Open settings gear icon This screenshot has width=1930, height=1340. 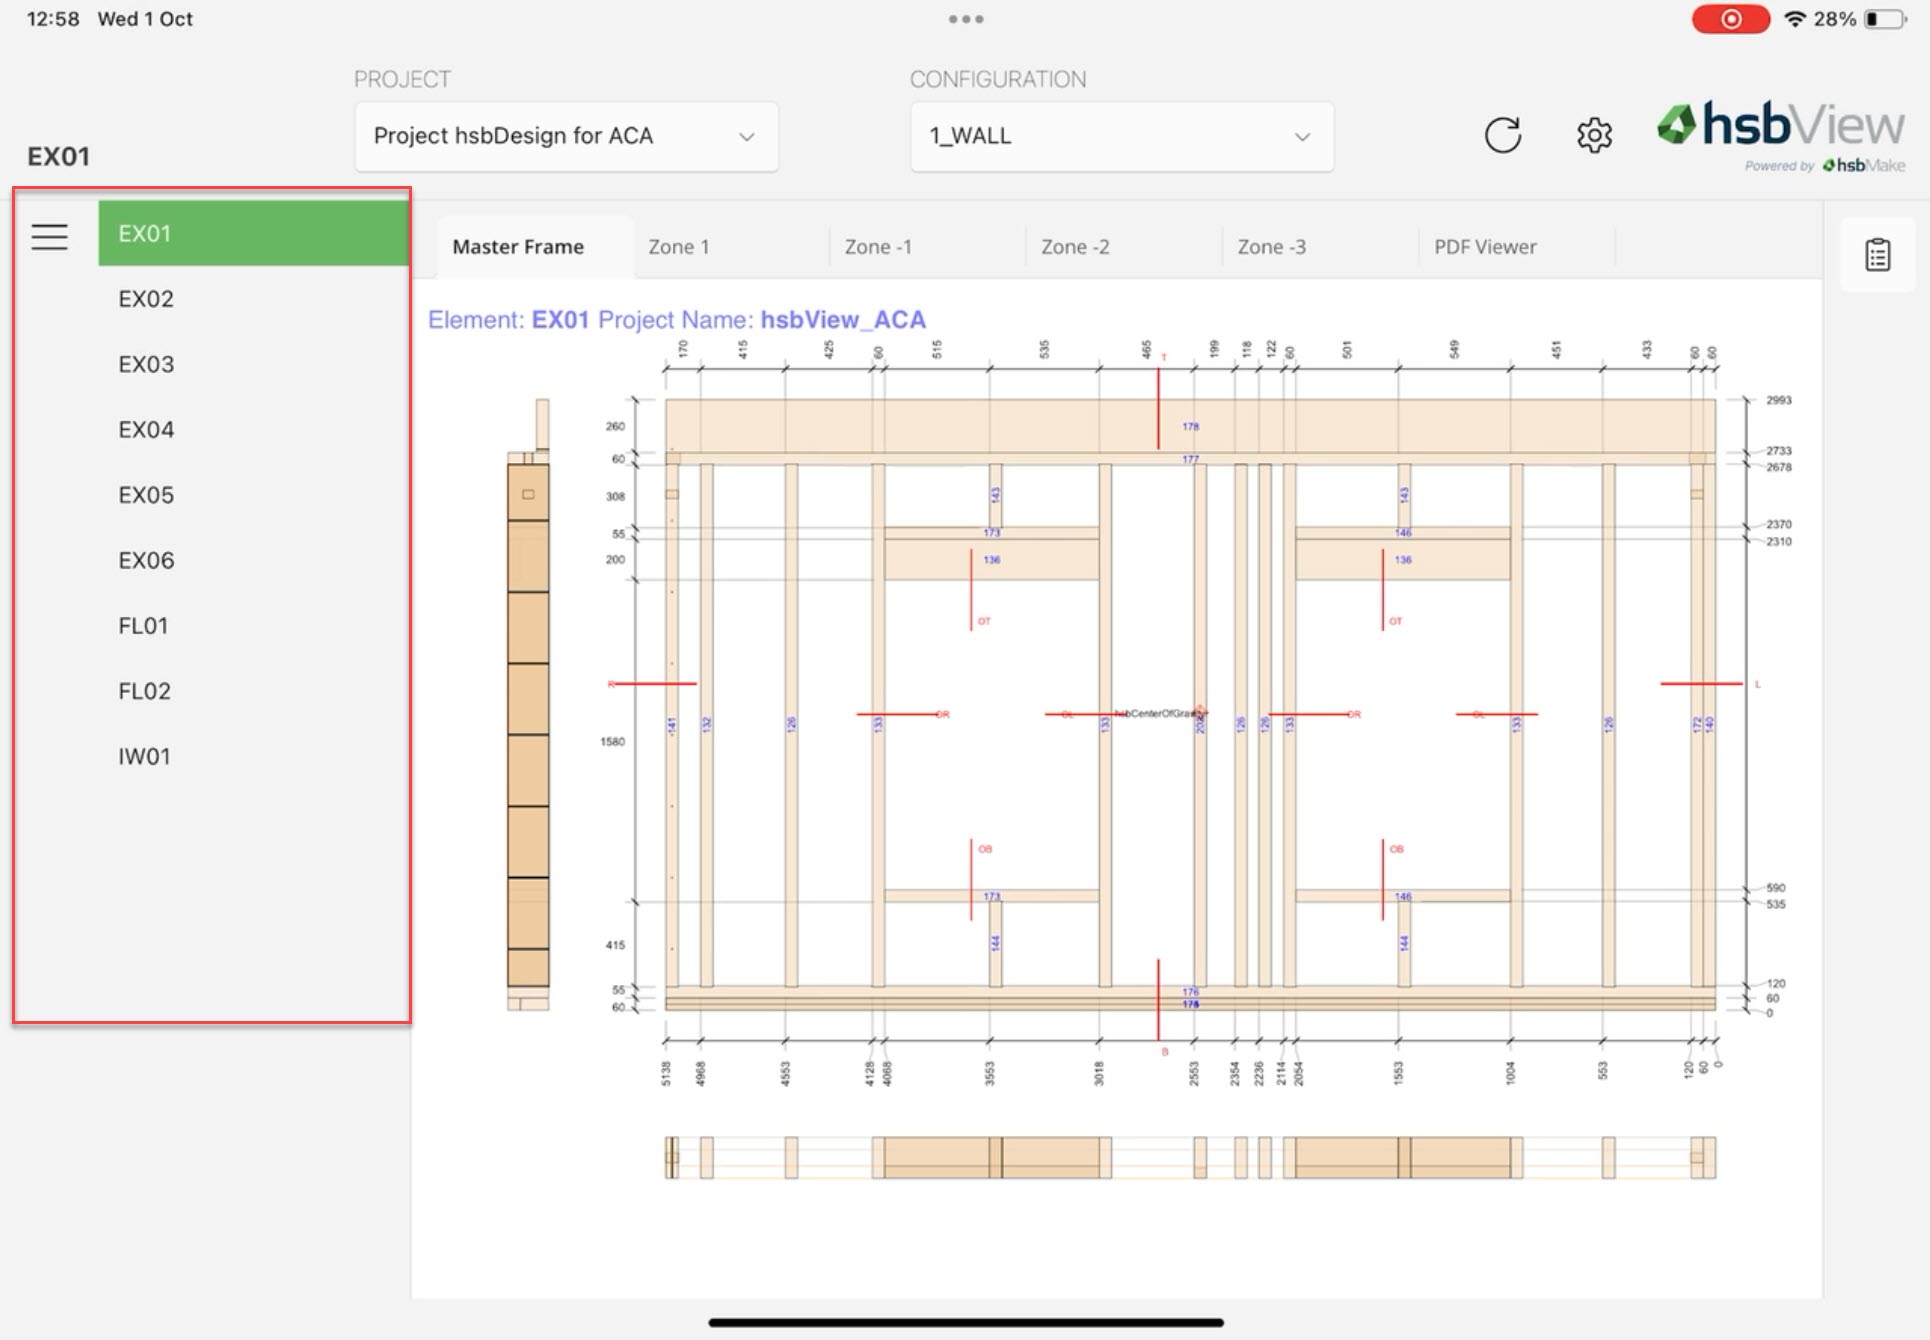[1594, 135]
